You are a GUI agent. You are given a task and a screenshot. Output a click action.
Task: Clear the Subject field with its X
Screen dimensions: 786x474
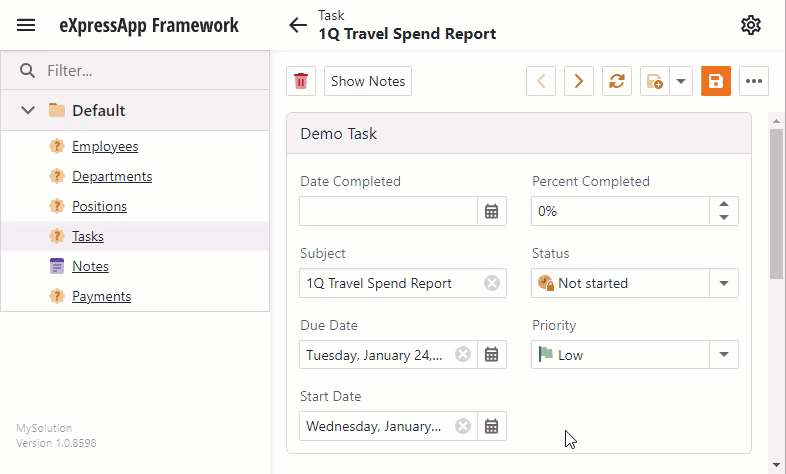(x=492, y=283)
